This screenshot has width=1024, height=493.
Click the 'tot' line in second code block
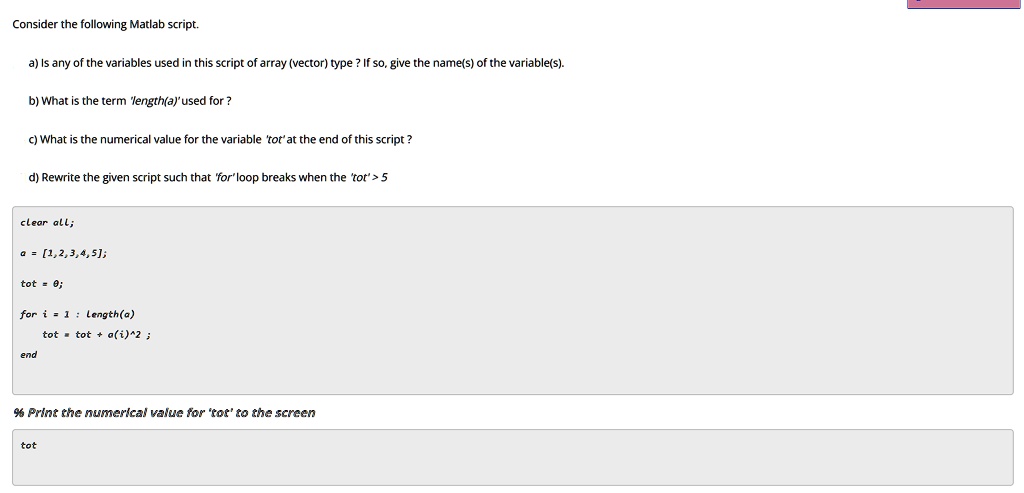[x=29, y=445]
